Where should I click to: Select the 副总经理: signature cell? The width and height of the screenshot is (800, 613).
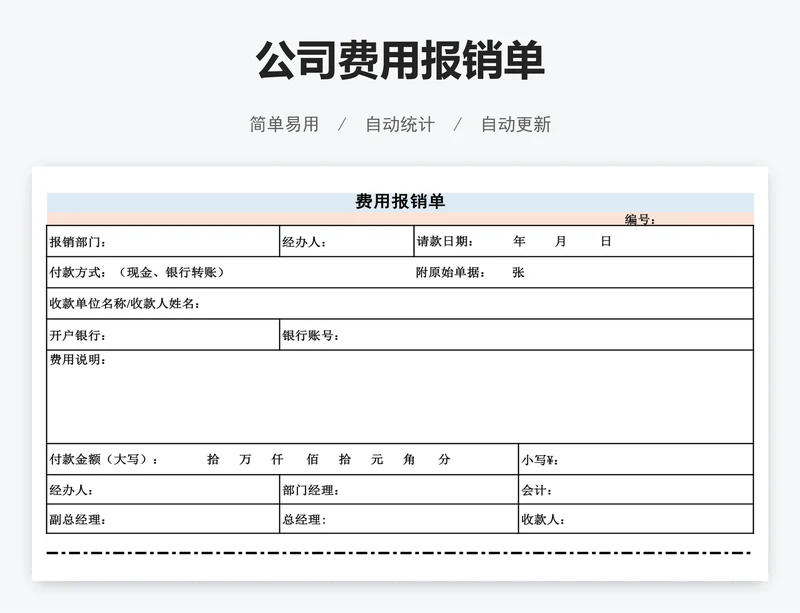tap(163, 519)
